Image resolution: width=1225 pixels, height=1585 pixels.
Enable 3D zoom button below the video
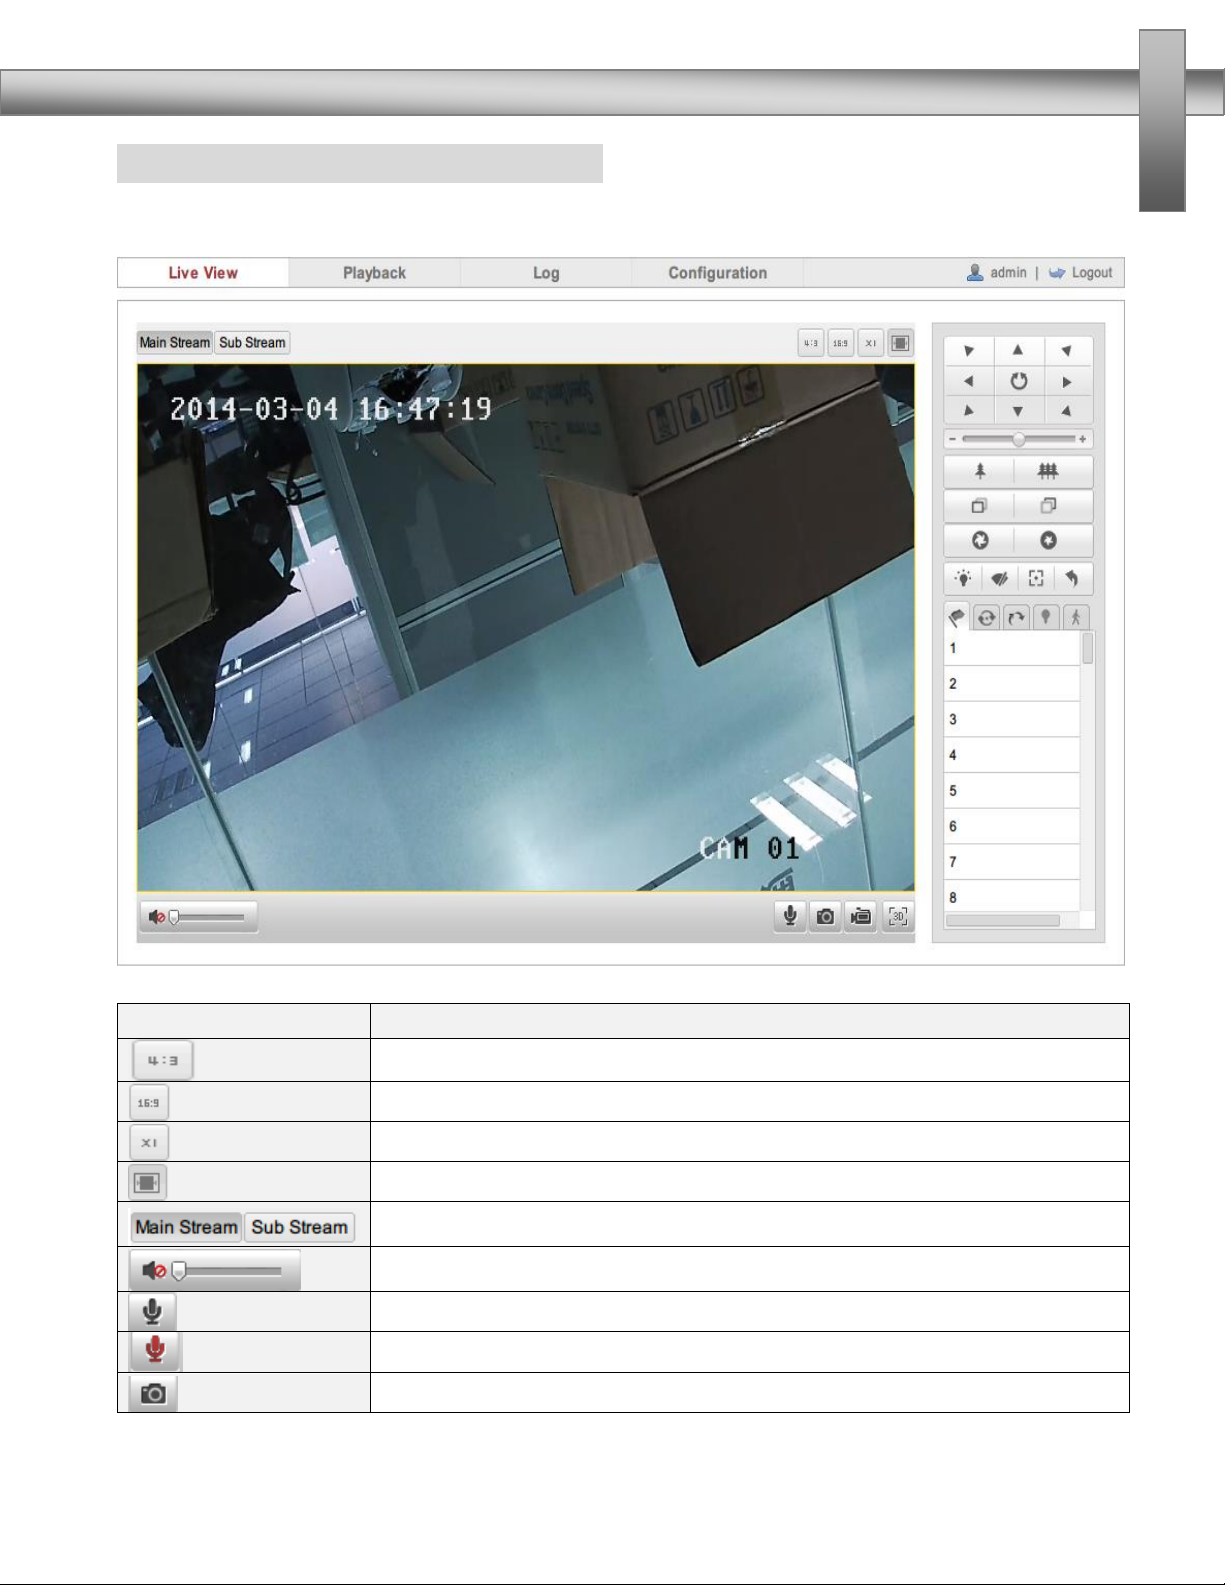pyautogui.click(x=898, y=917)
